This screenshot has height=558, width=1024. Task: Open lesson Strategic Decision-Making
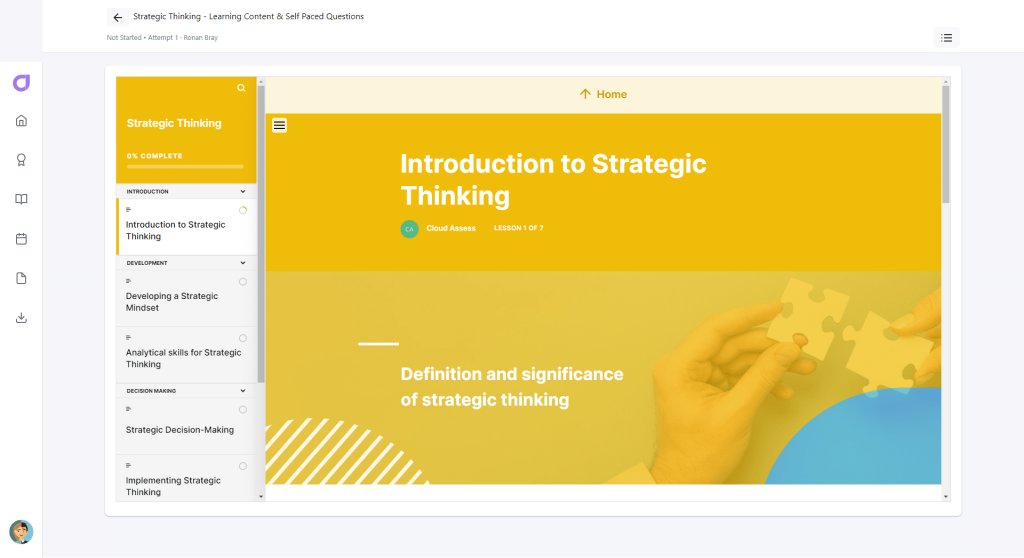click(186, 426)
